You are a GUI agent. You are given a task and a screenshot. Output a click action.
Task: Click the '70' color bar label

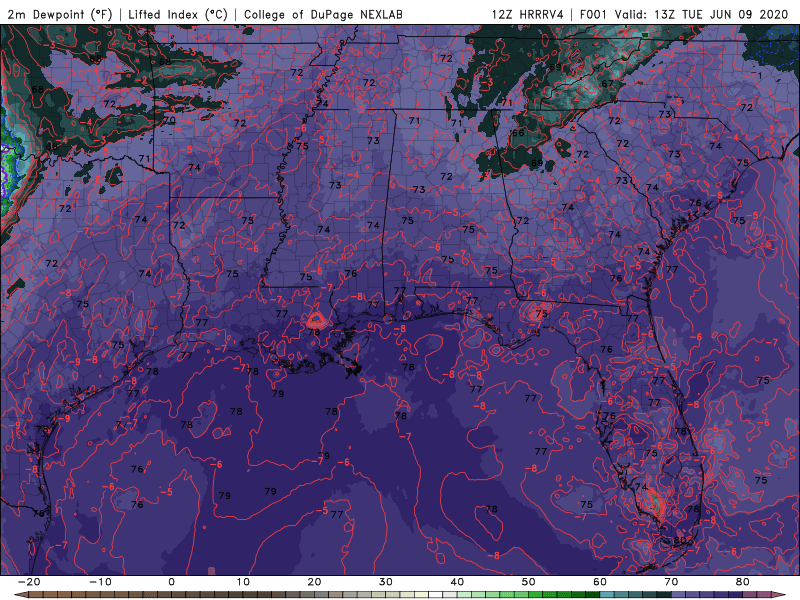[x=671, y=582]
